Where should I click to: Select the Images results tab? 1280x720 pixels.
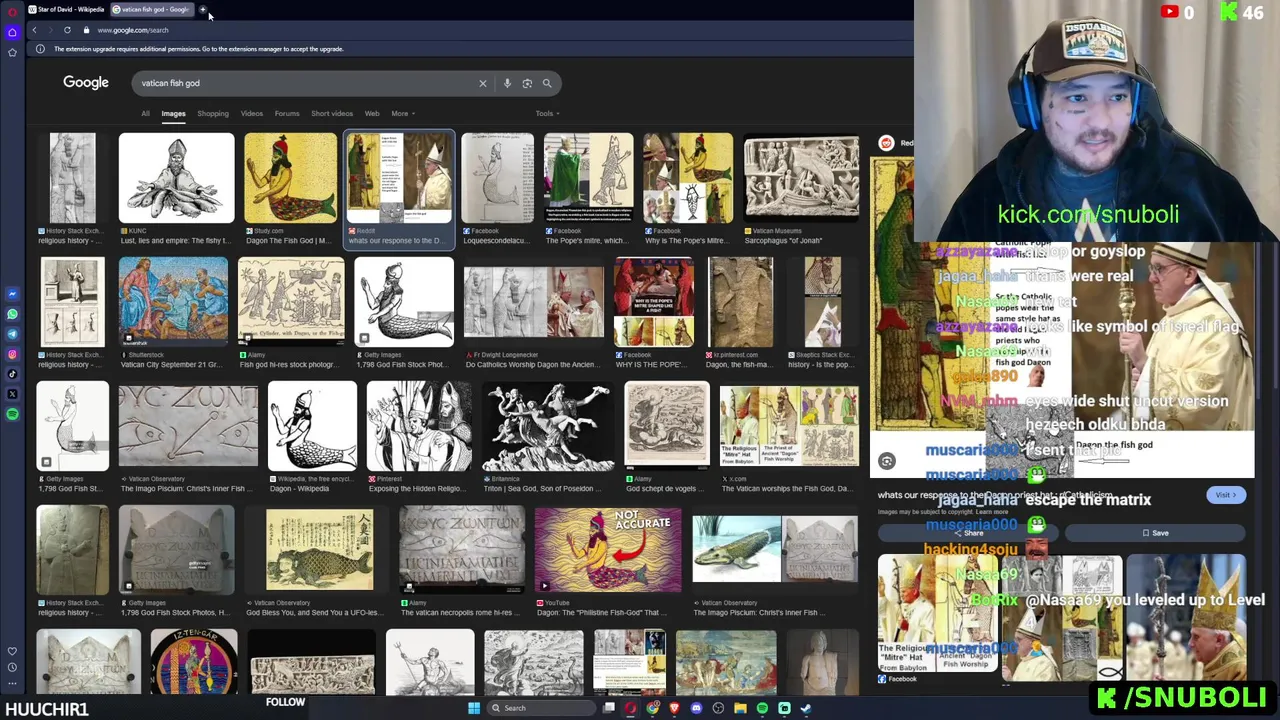[173, 113]
